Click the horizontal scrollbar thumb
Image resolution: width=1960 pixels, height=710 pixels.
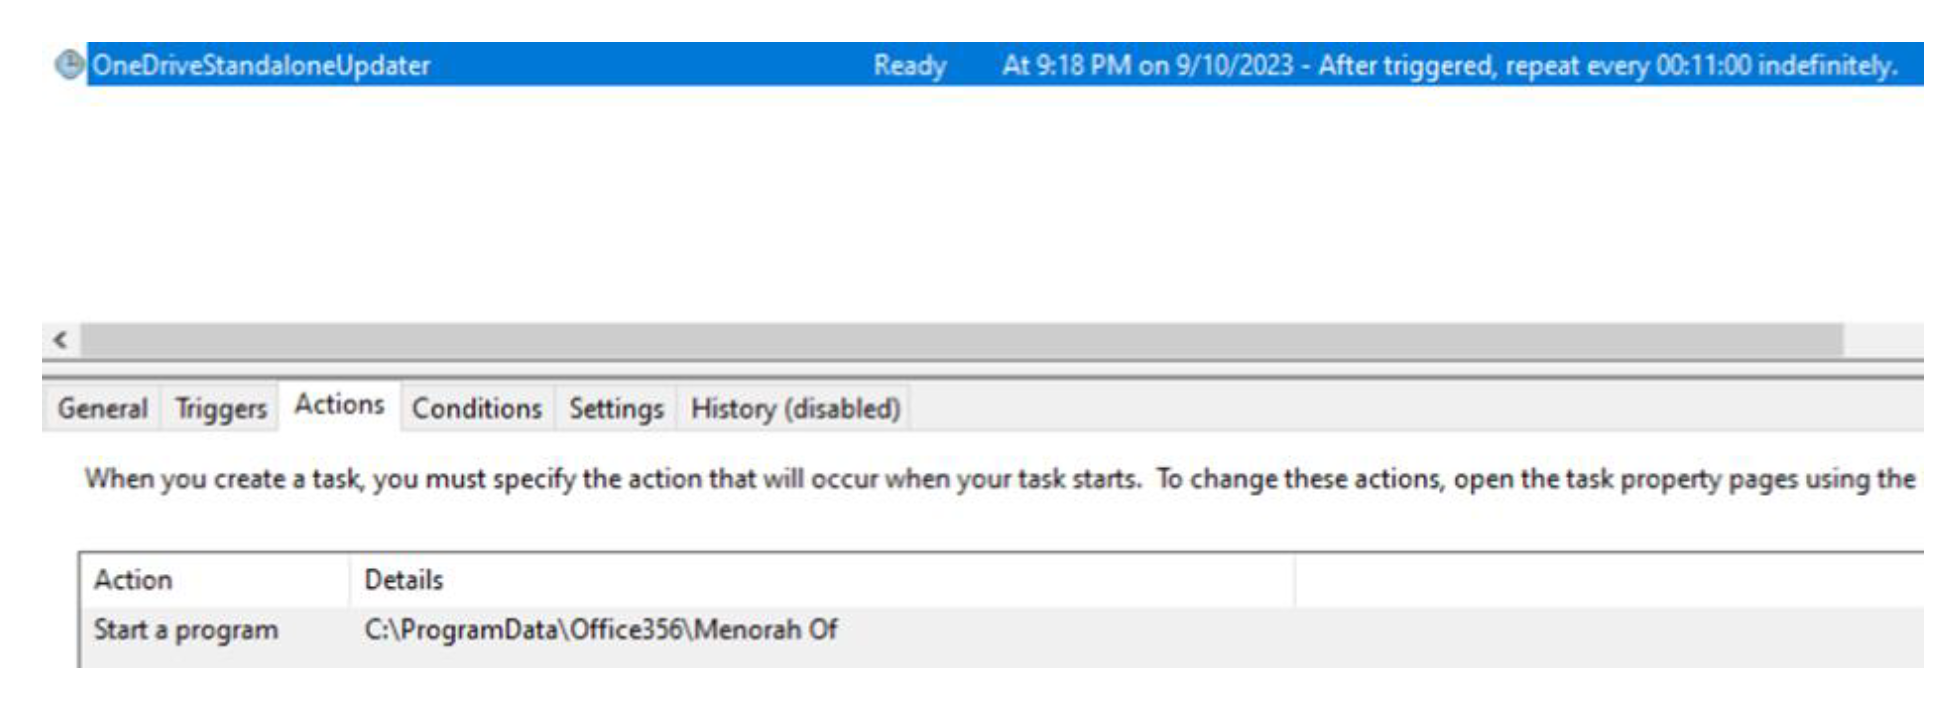point(960,340)
